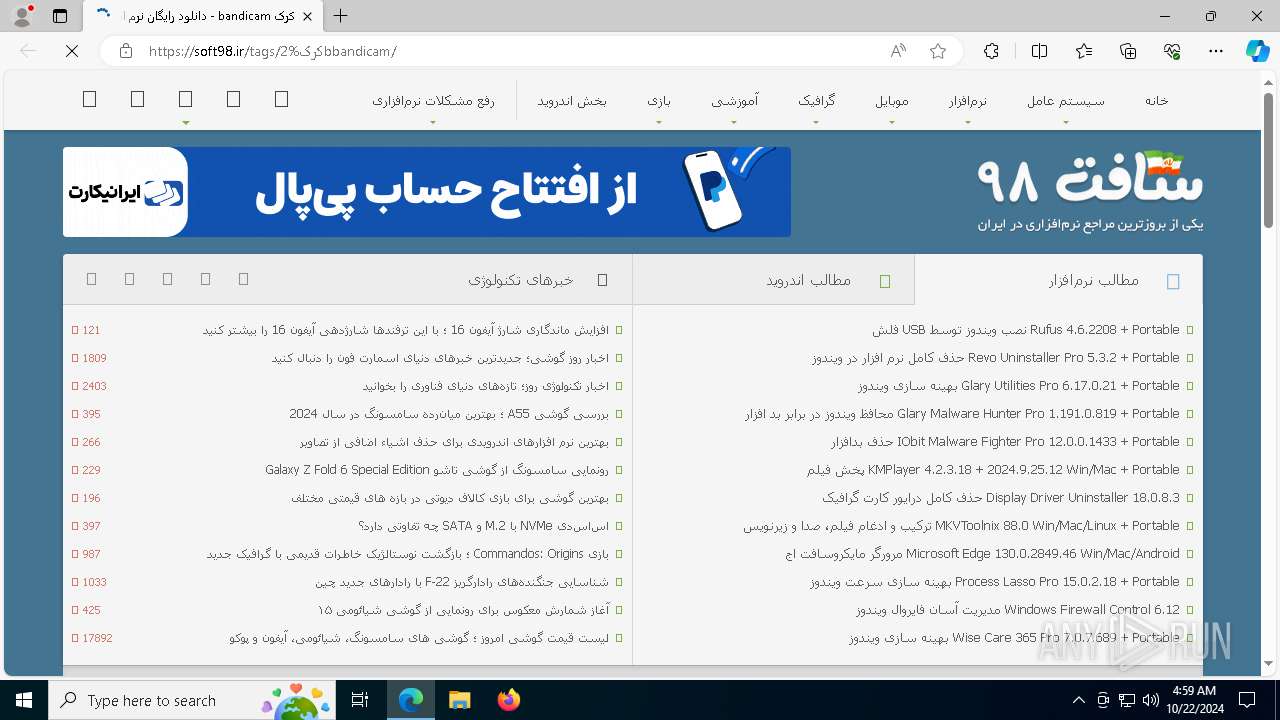The width and height of the screenshot is (1280, 720).
Task: Open MKVToolnix 88.0 link
Action: (961, 526)
